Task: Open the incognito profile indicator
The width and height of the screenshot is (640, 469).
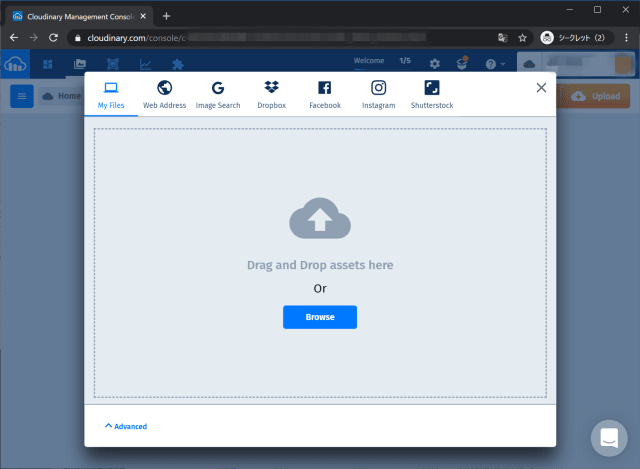Action: 576,38
